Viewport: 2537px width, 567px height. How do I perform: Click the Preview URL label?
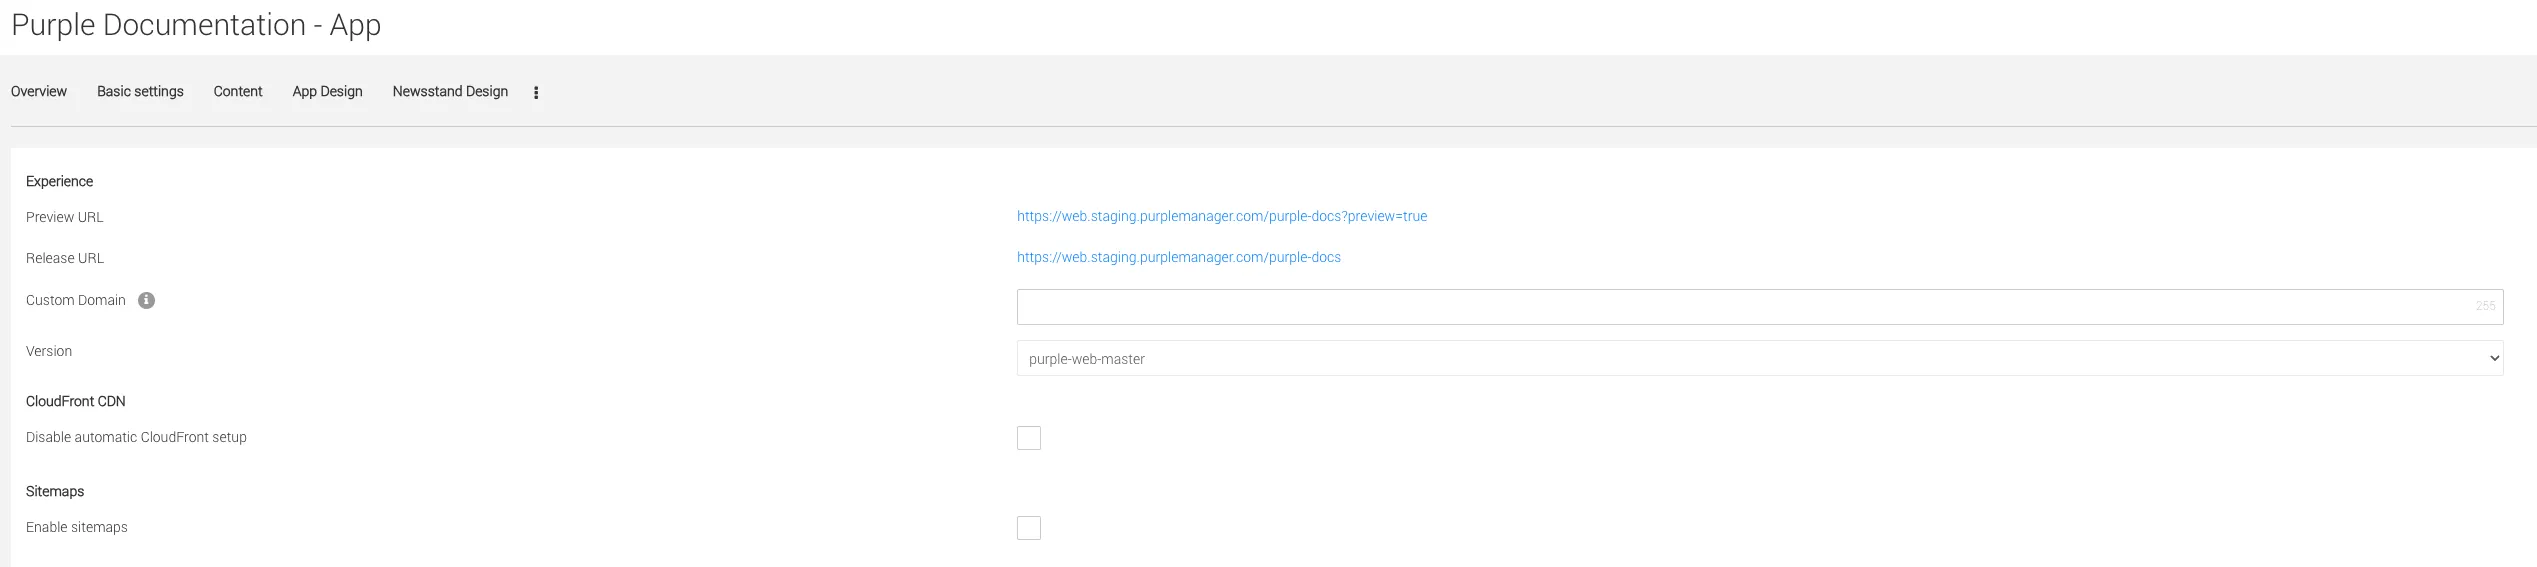click(64, 217)
